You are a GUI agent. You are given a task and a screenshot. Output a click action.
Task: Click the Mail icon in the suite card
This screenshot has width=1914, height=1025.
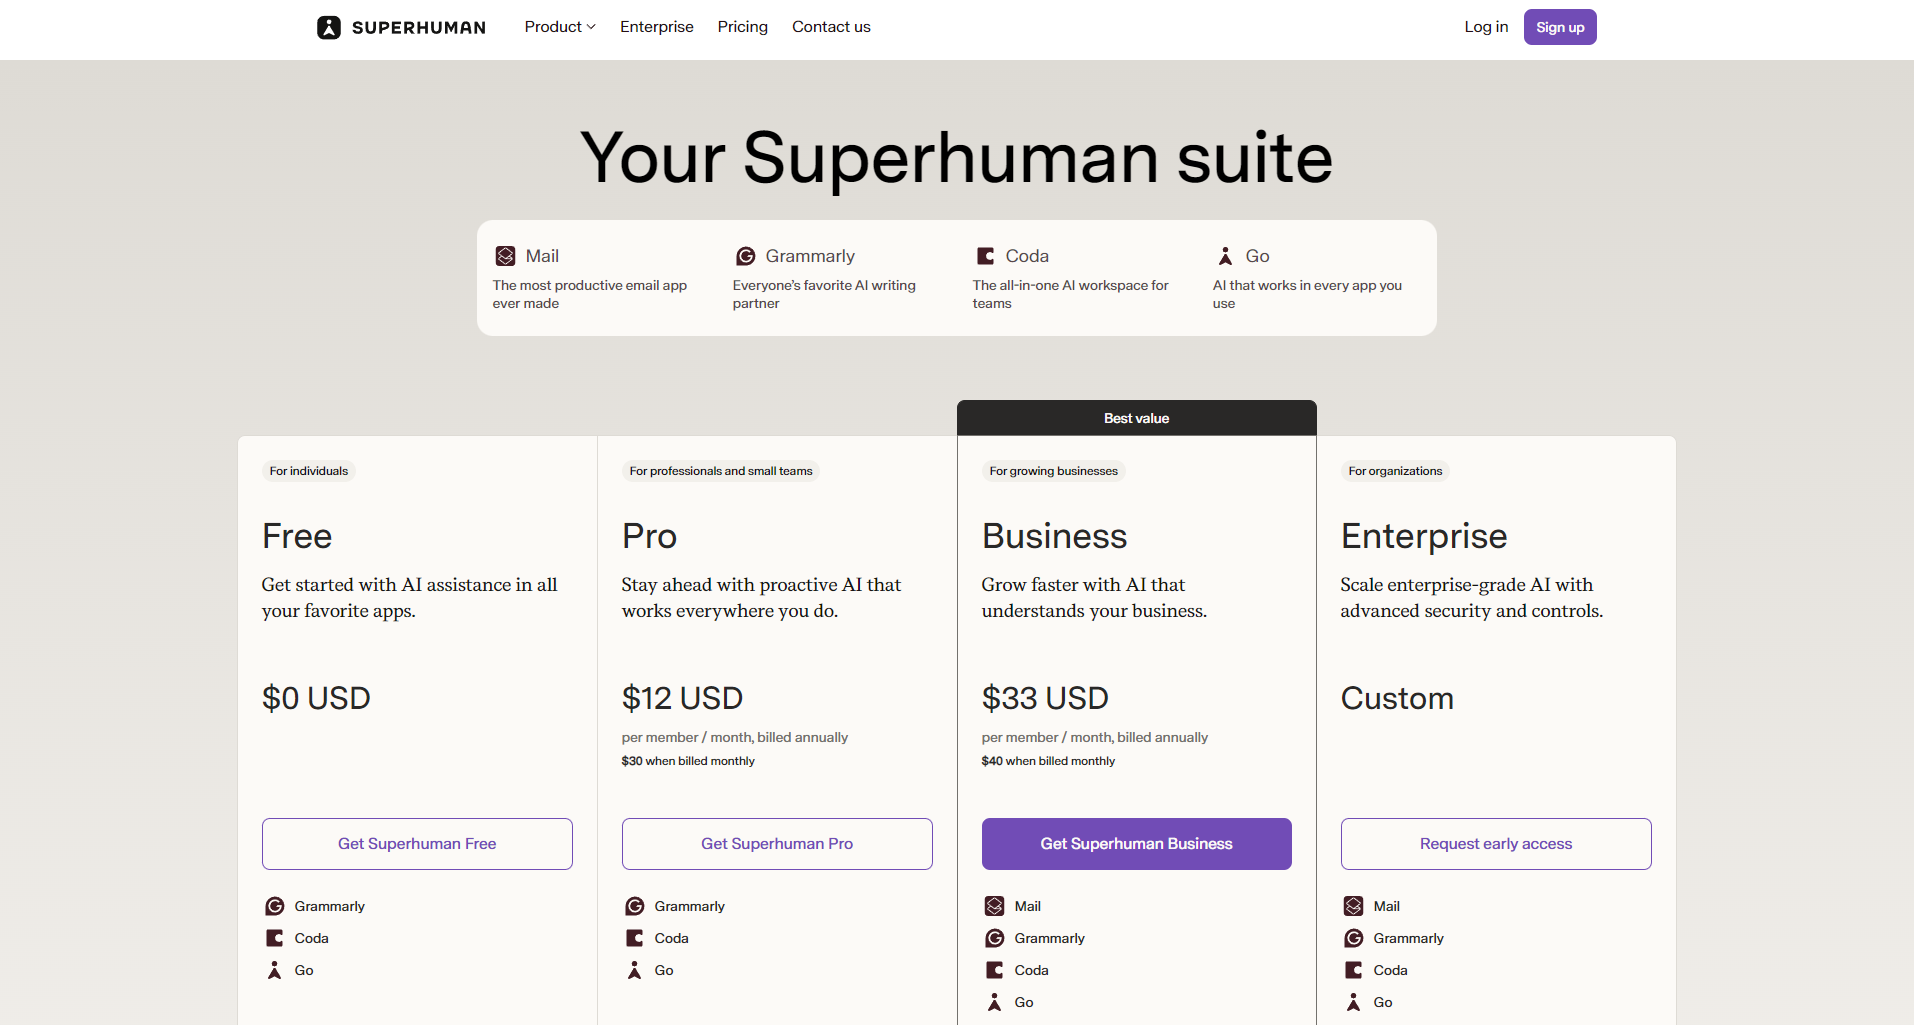click(506, 256)
